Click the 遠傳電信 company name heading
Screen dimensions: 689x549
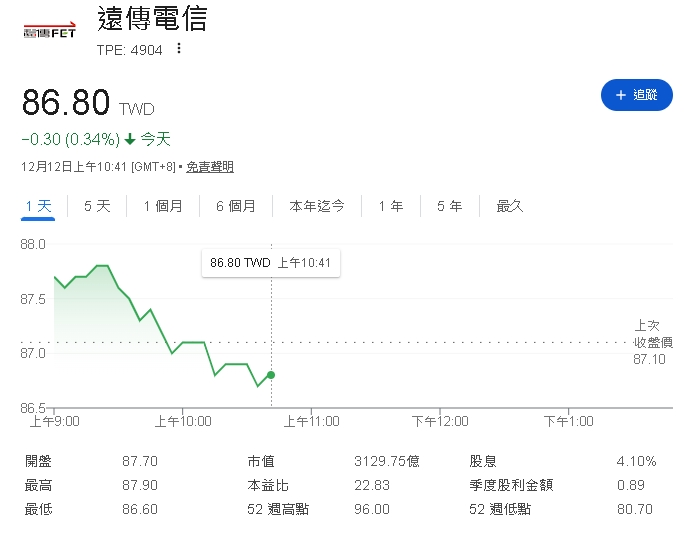click(x=152, y=19)
